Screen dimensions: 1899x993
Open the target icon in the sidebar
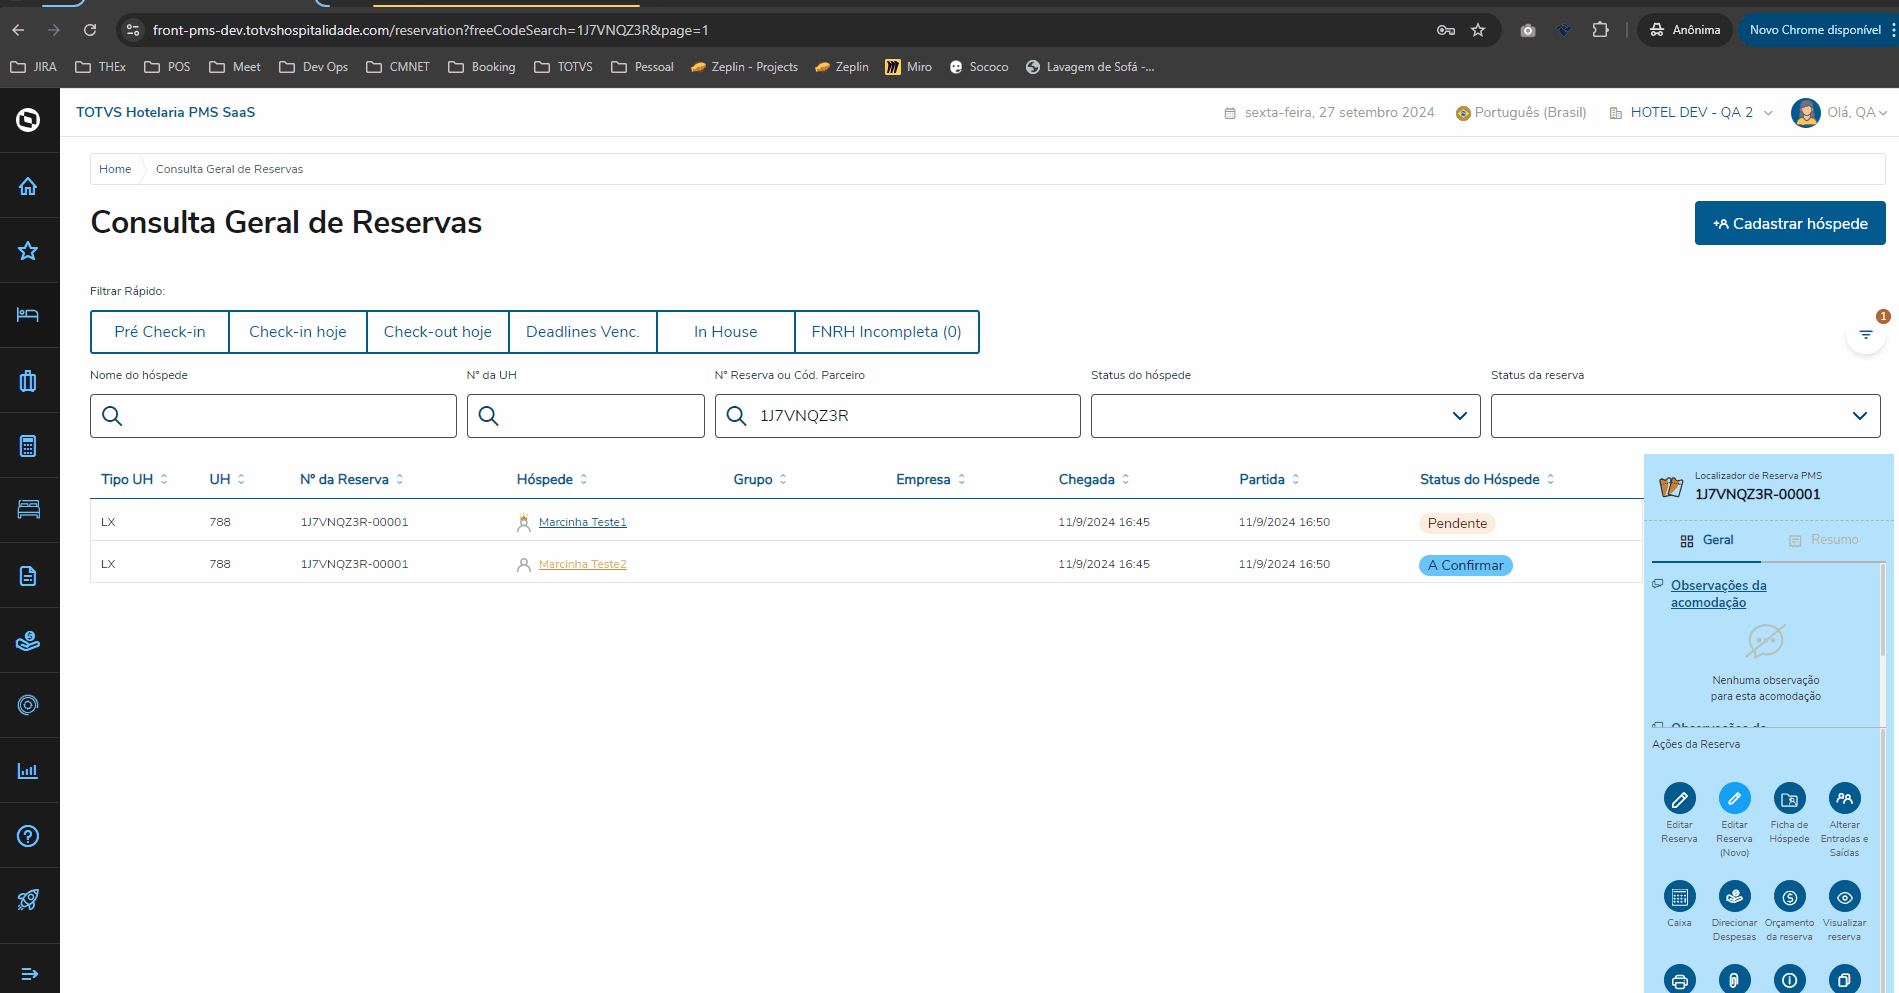point(28,705)
